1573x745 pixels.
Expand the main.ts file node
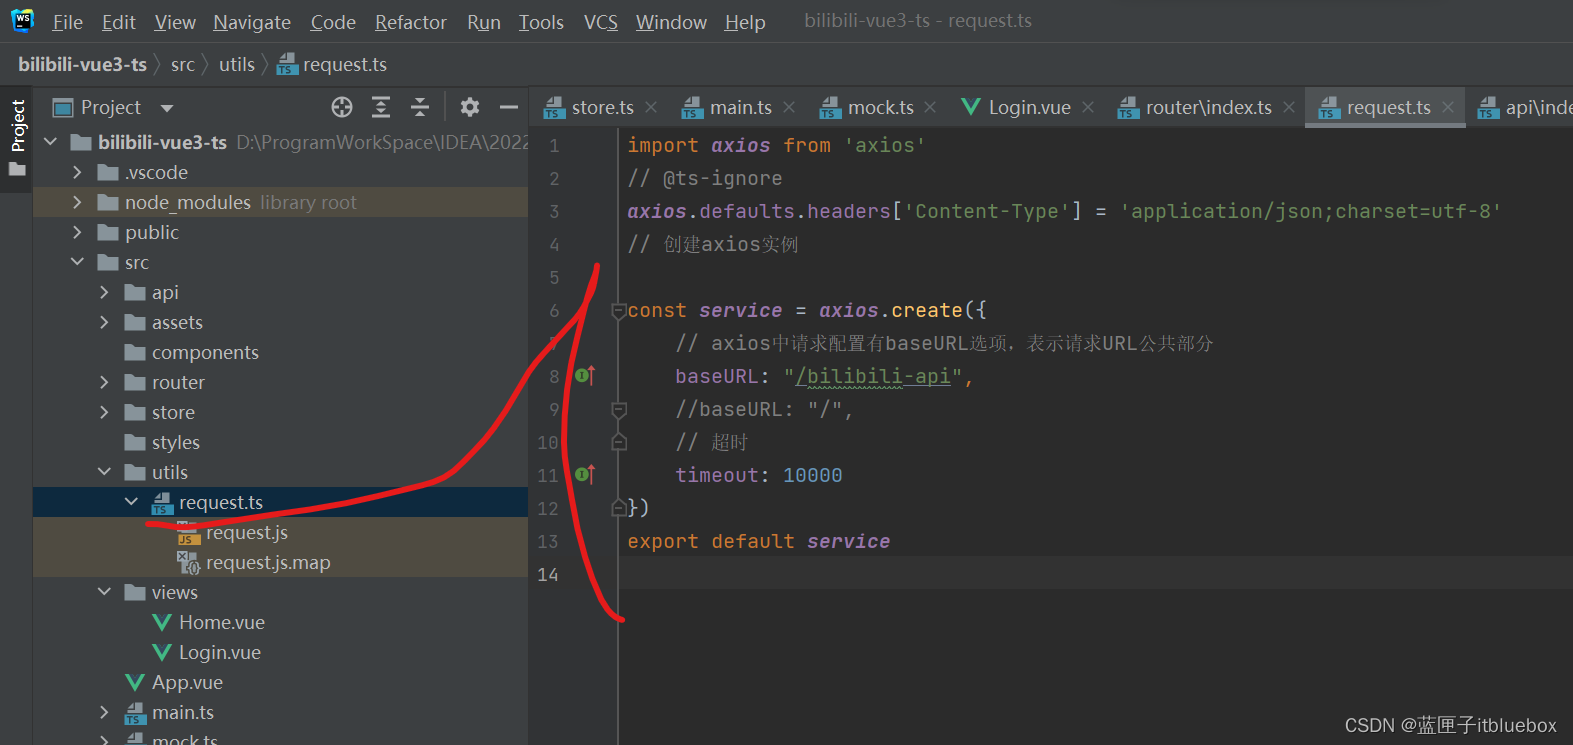pos(104,712)
